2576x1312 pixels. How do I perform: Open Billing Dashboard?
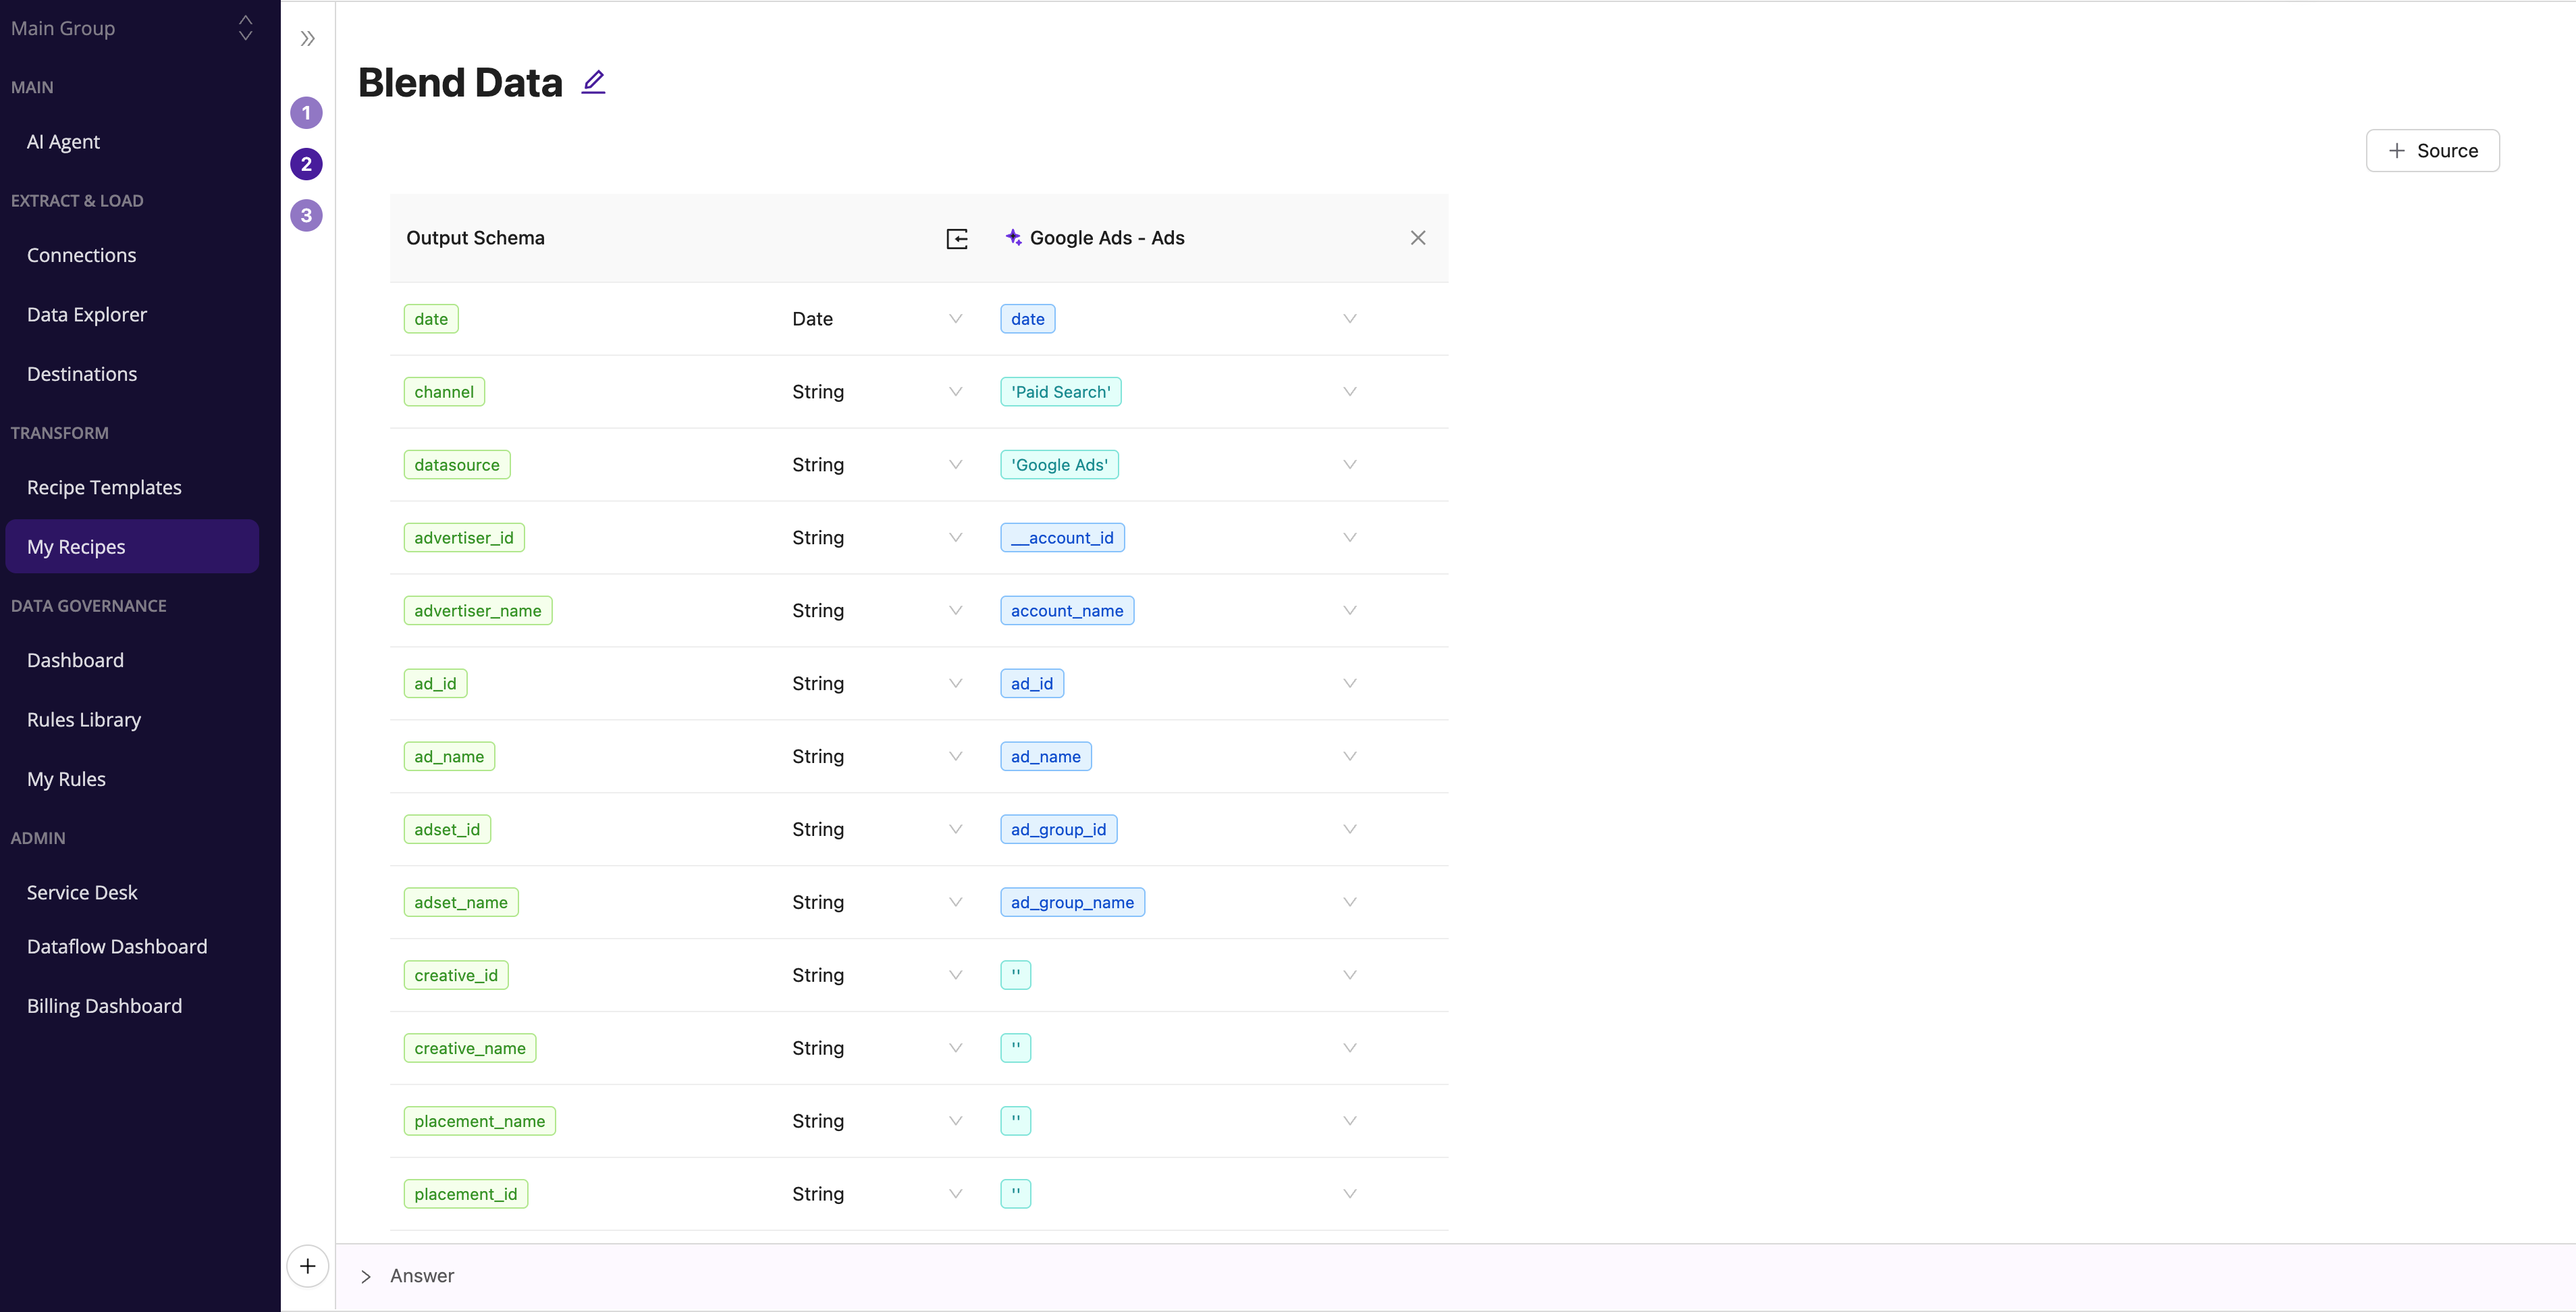(104, 1006)
